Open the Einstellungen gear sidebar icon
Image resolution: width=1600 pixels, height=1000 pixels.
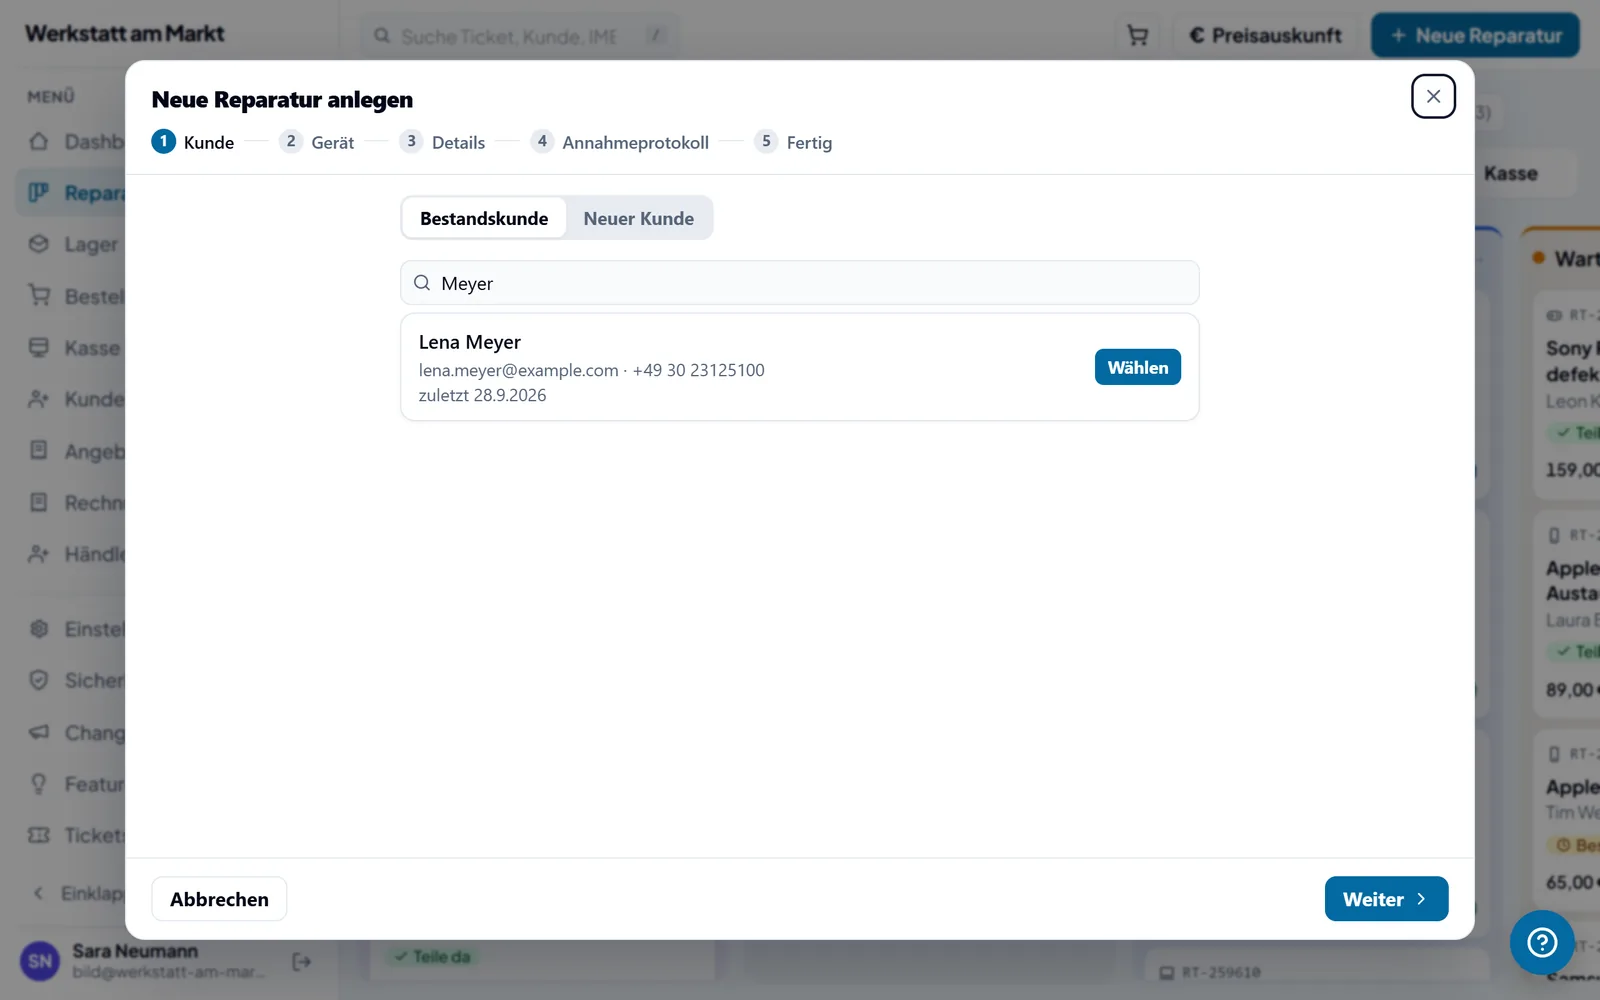[39, 629]
